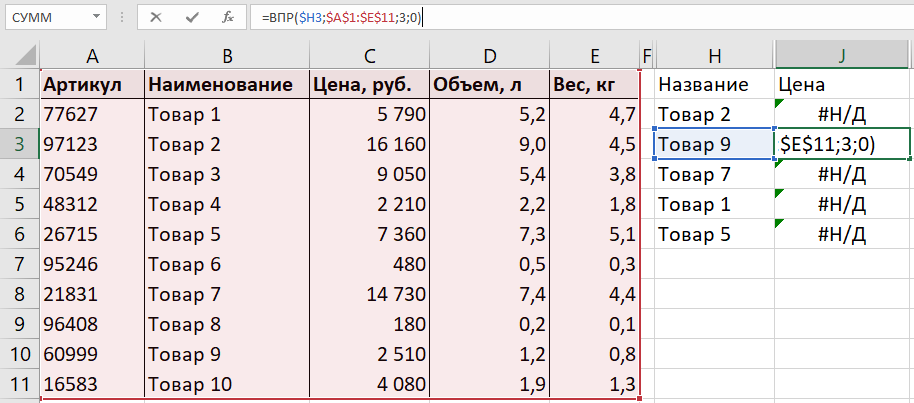Click the cell containing Товар 9 in column H
This screenshot has height=403, width=914.
click(713, 144)
